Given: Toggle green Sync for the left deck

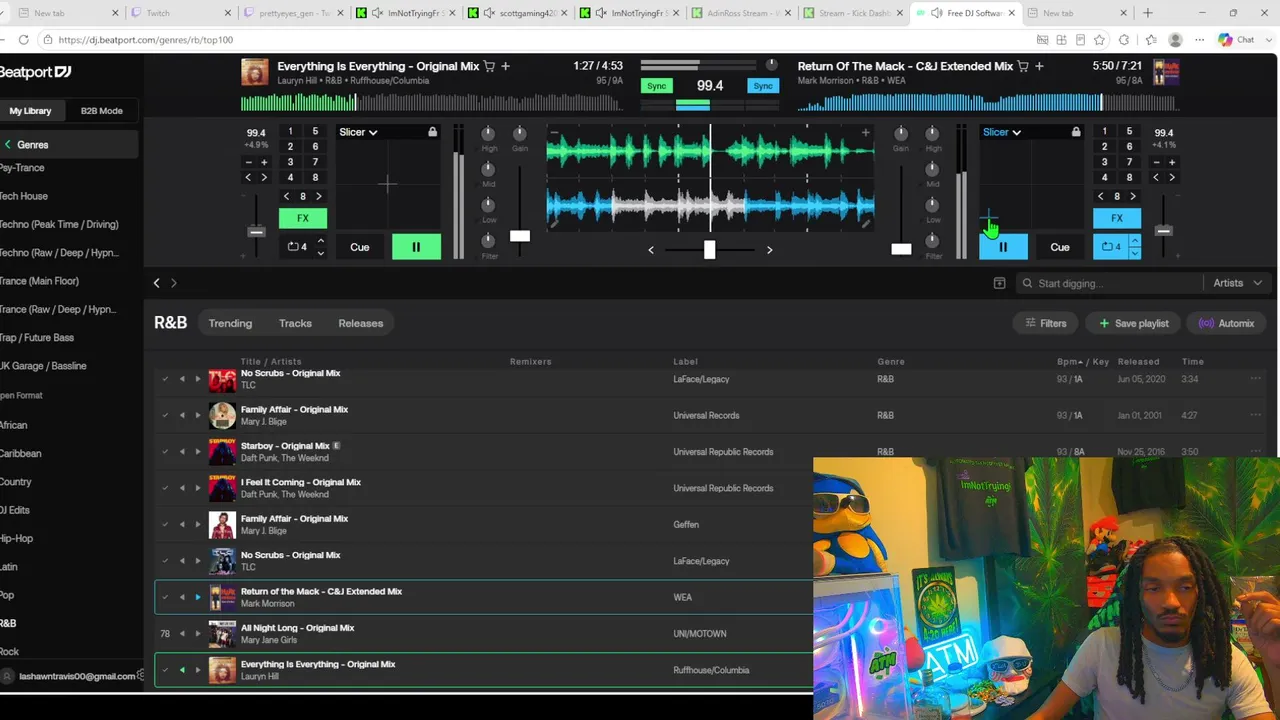Looking at the screenshot, I should coord(656,86).
